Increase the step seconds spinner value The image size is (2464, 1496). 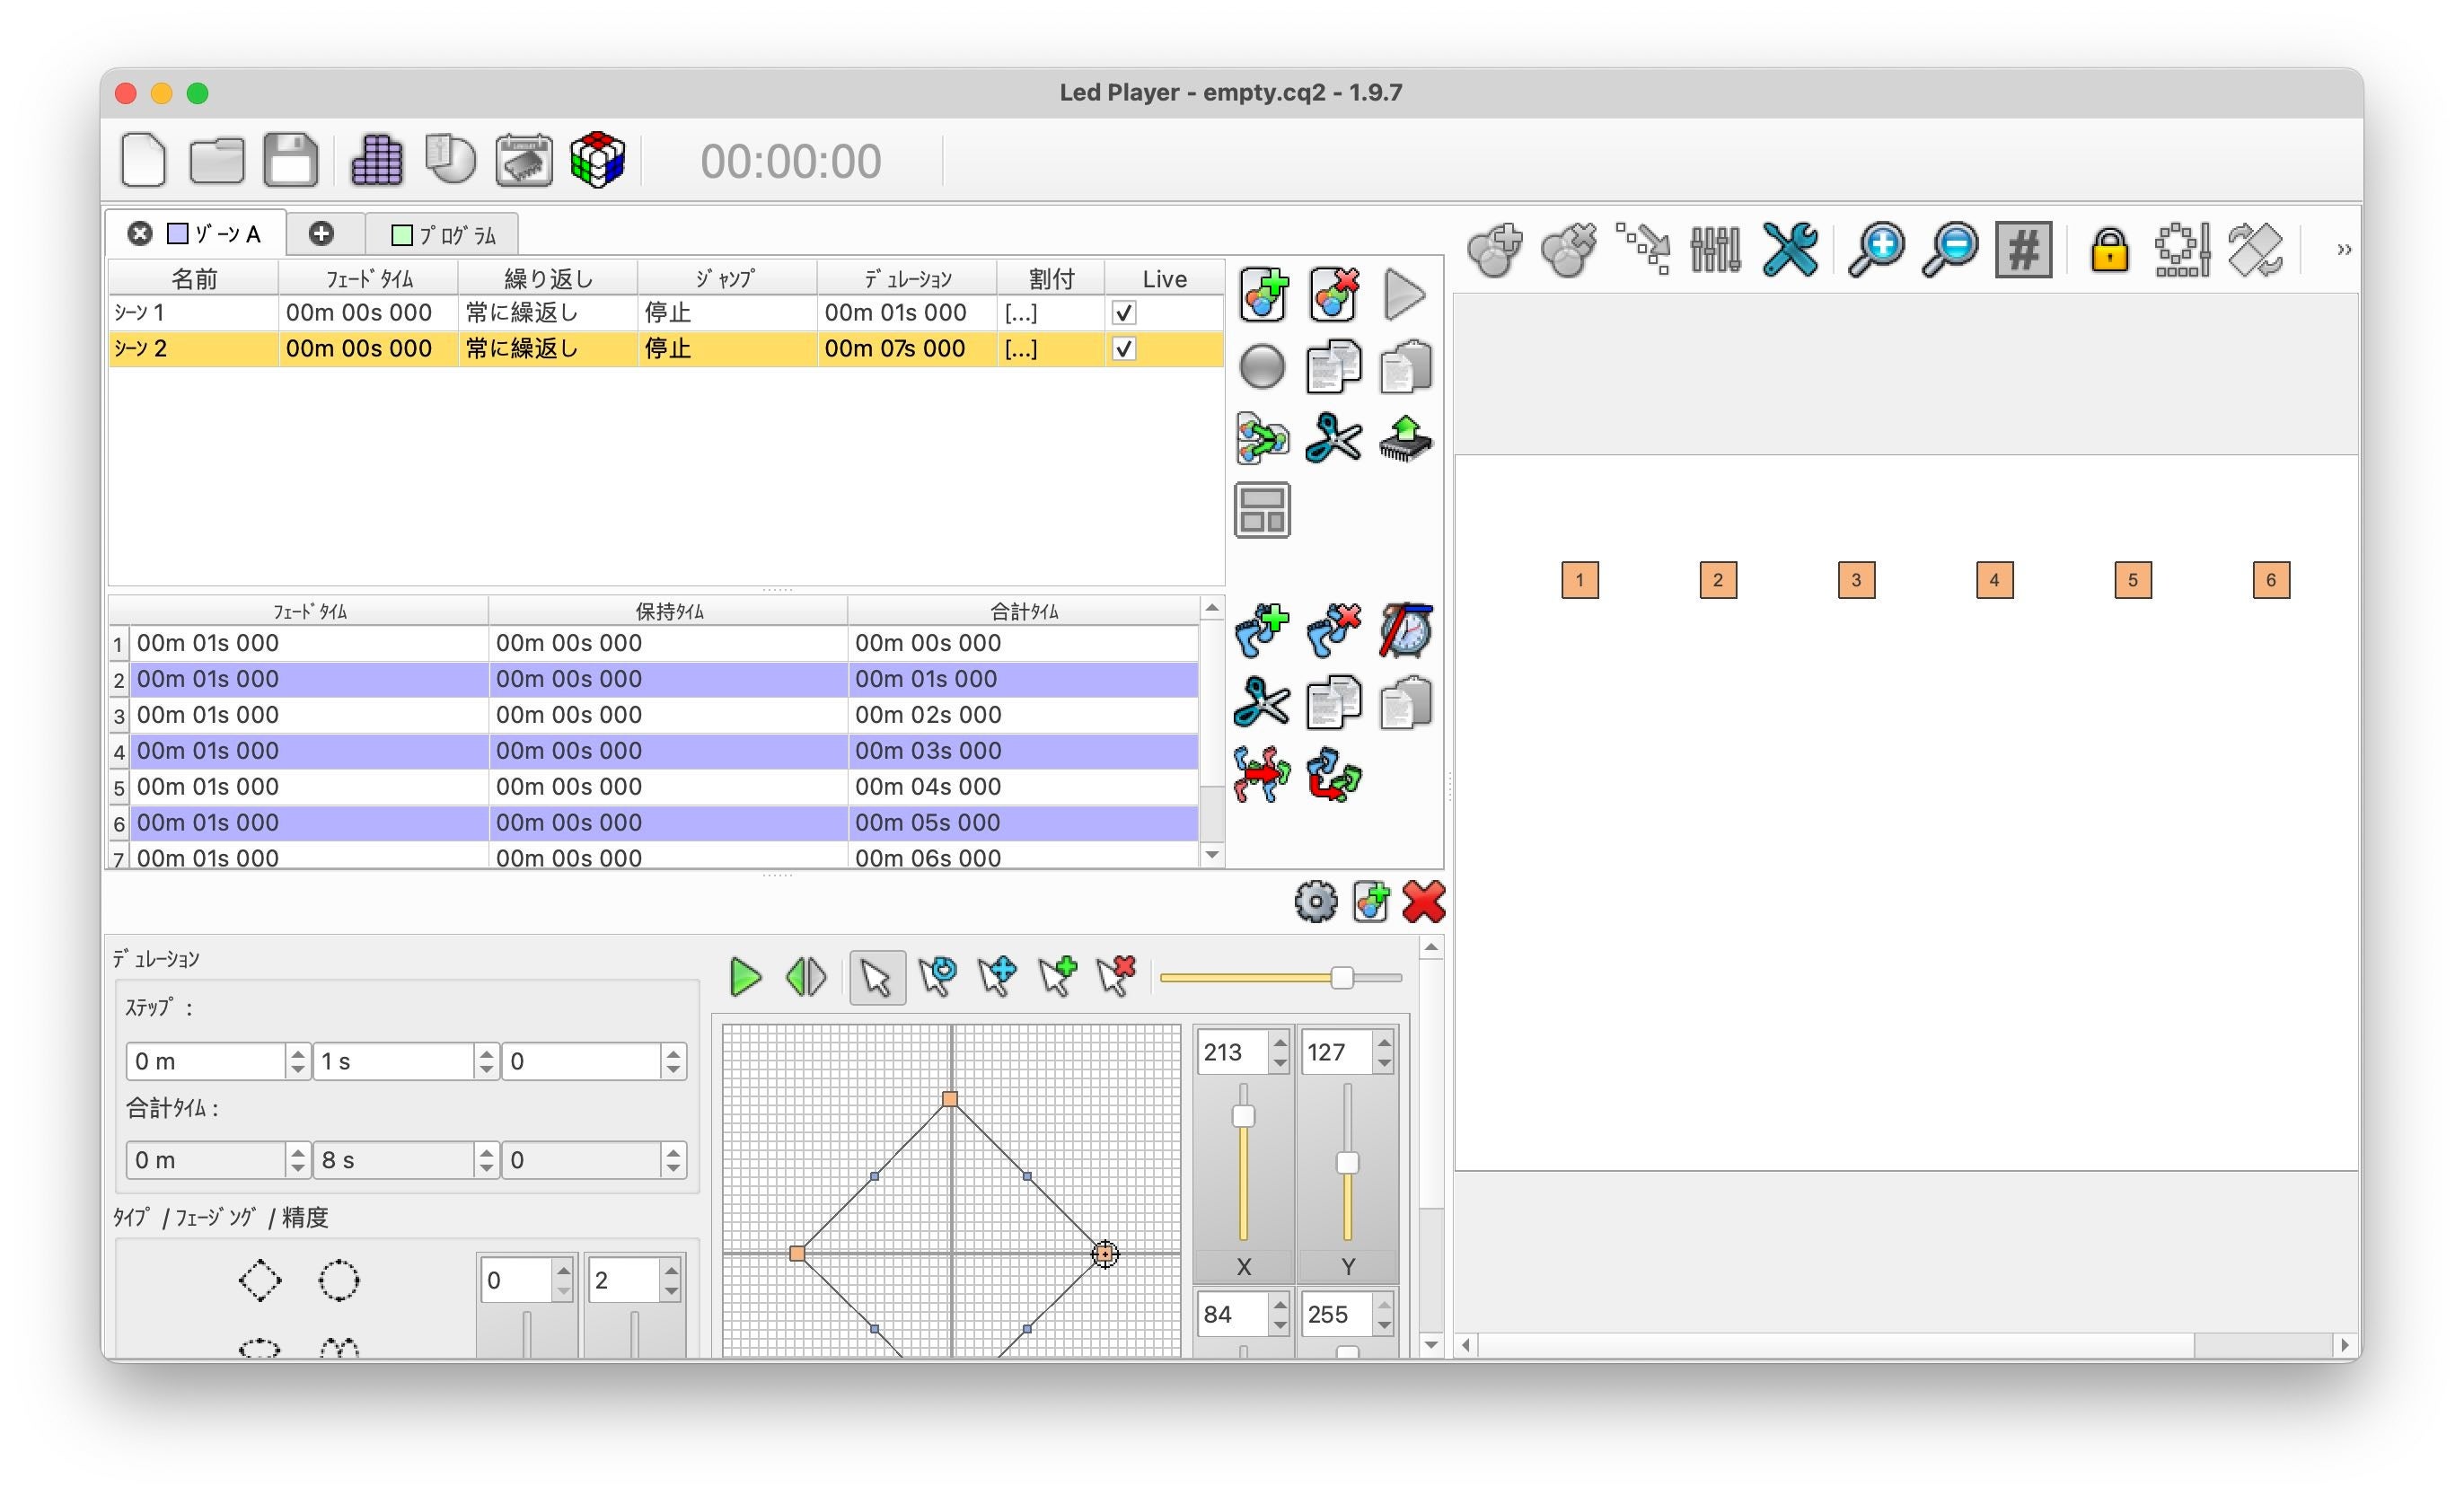tap(486, 1053)
